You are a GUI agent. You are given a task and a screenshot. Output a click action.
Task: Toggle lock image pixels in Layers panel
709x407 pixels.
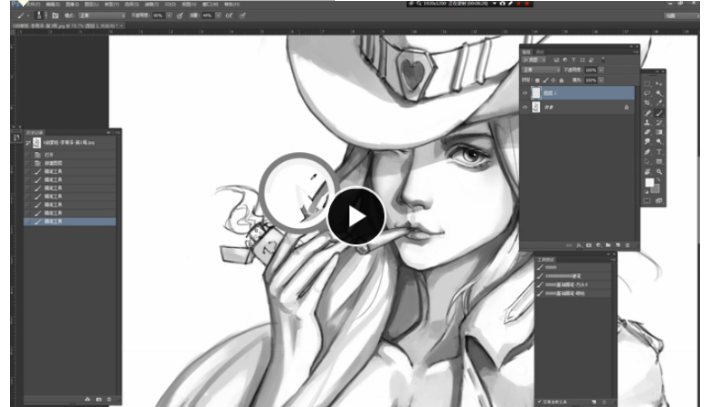pos(546,80)
